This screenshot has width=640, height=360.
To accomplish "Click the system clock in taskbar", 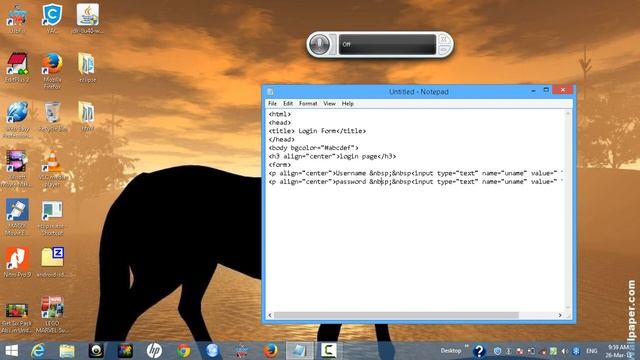I will pyautogui.click(x=619, y=351).
